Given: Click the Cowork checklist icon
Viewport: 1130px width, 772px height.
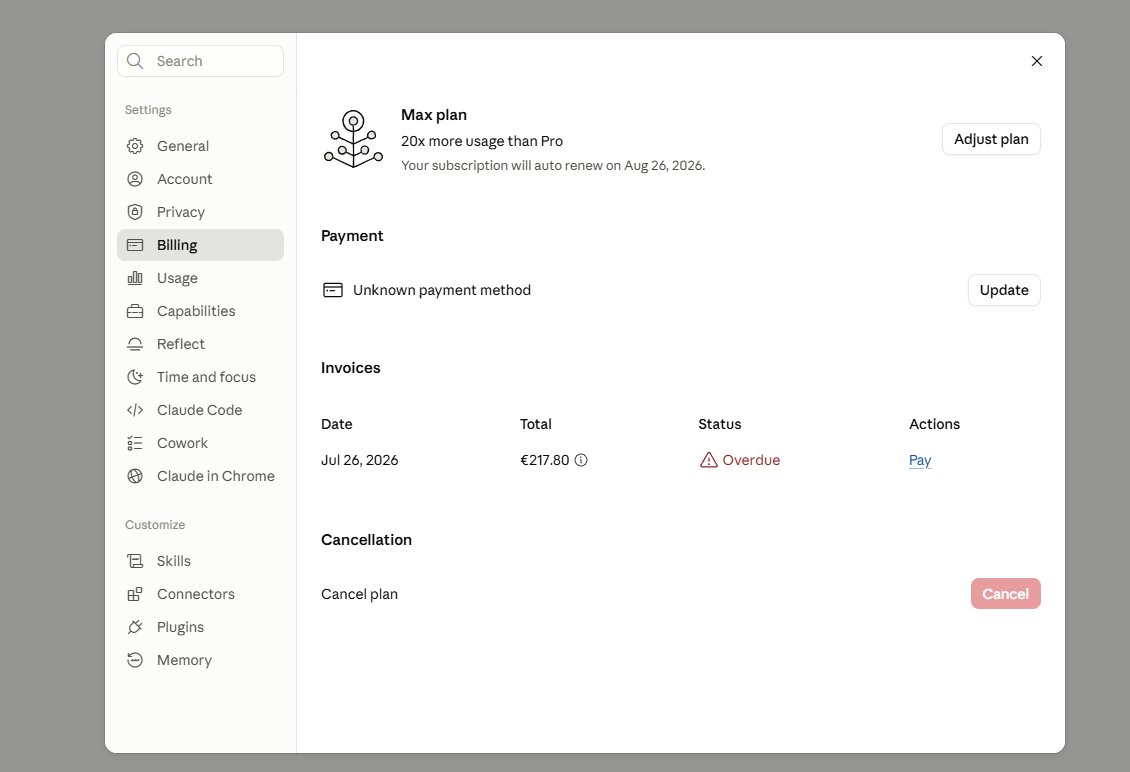Looking at the screenshot, I should point(135,443).
